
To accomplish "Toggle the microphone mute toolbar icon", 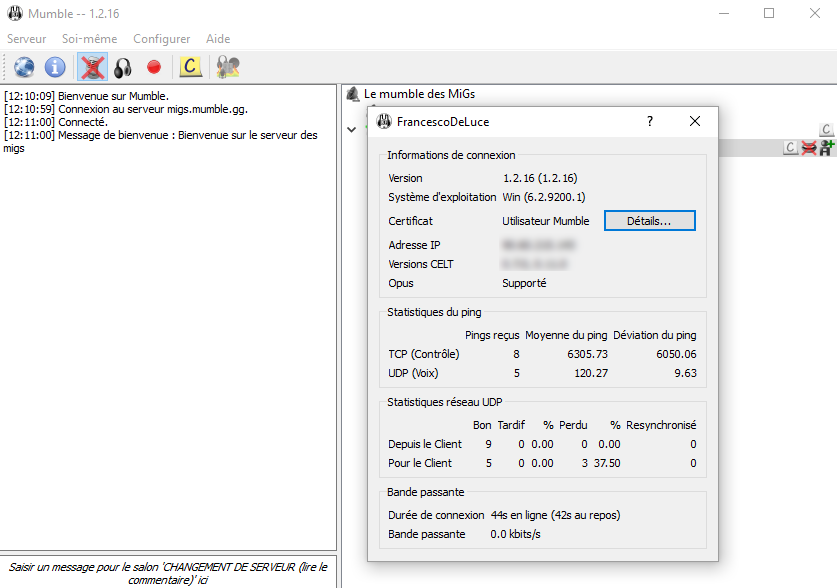I will click(x=92, y=67).
